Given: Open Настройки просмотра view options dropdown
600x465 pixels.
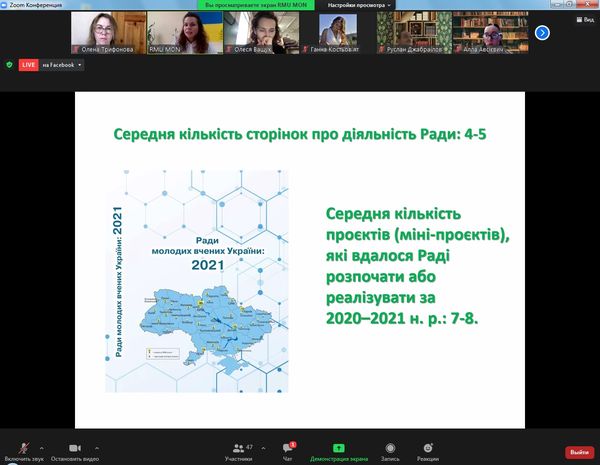Looking at the screenshot, I should [360, 6].
